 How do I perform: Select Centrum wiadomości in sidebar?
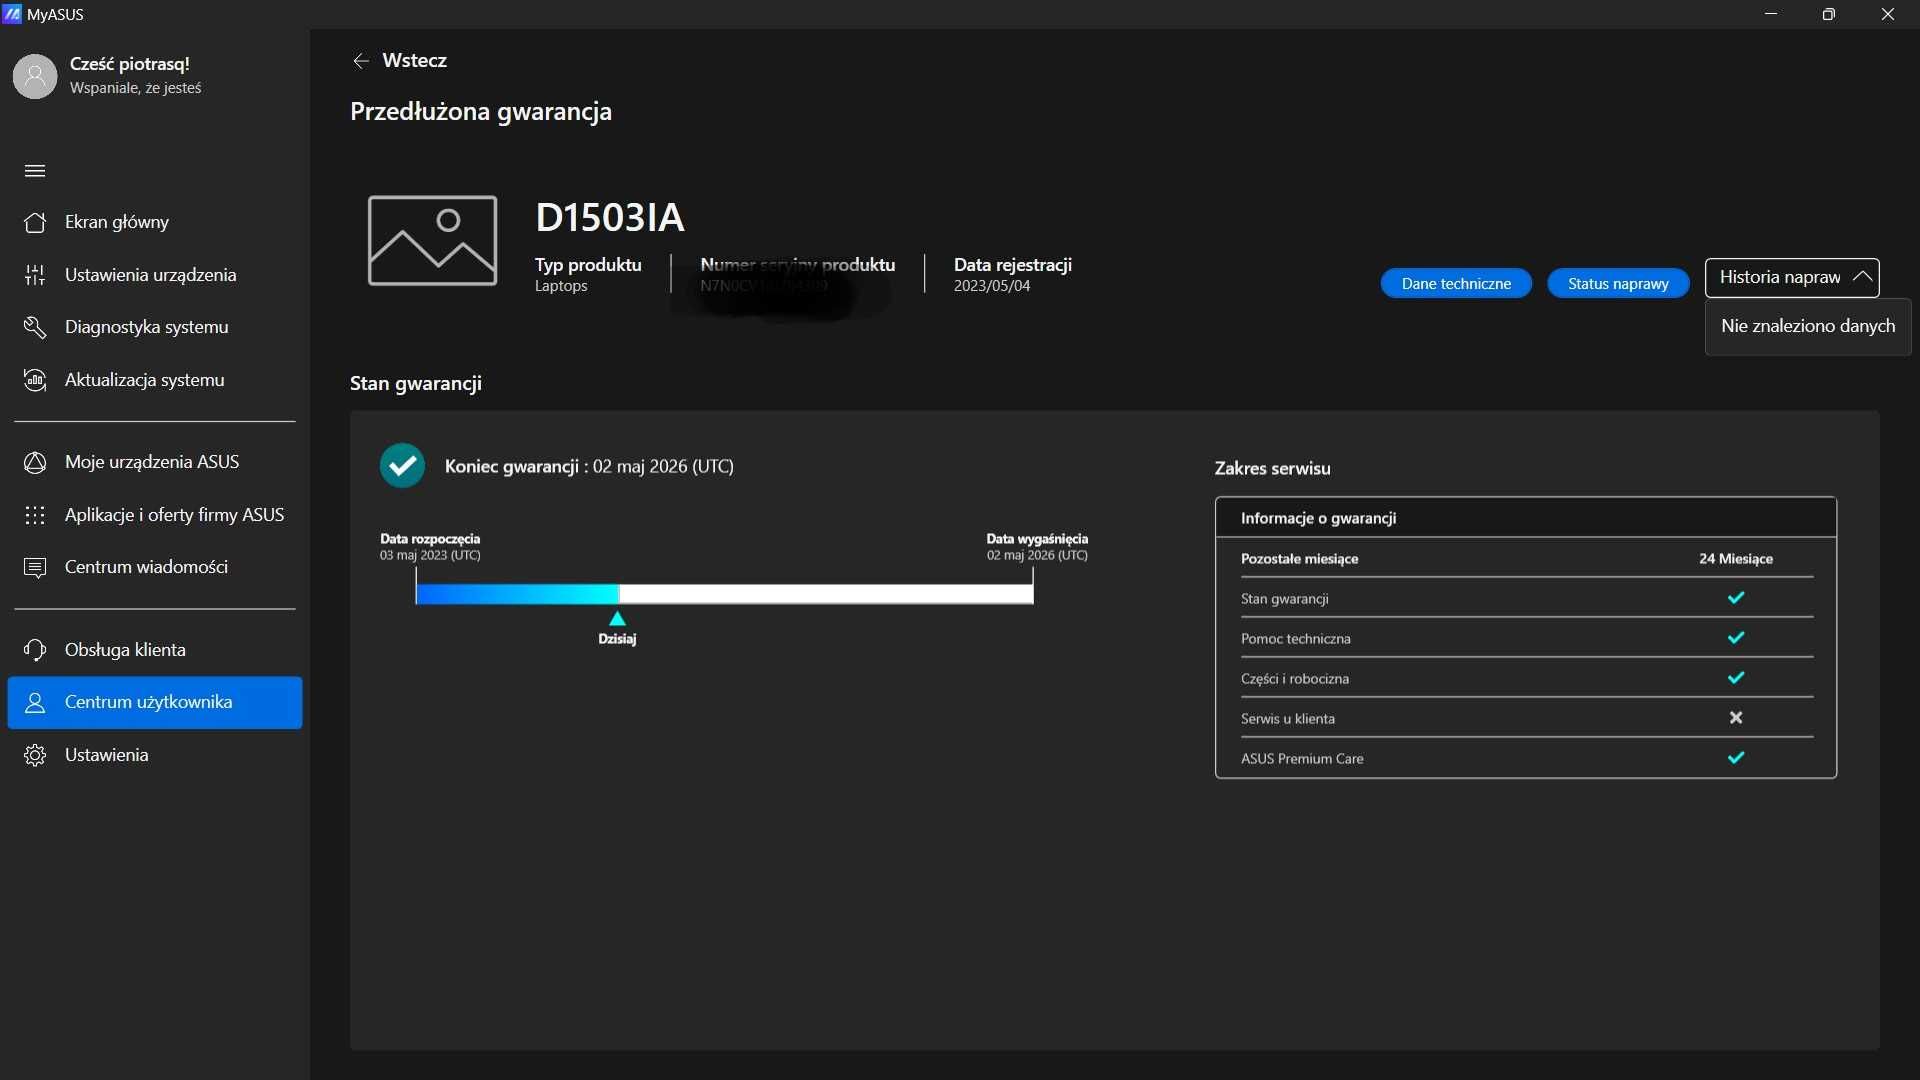coord(155,567)
